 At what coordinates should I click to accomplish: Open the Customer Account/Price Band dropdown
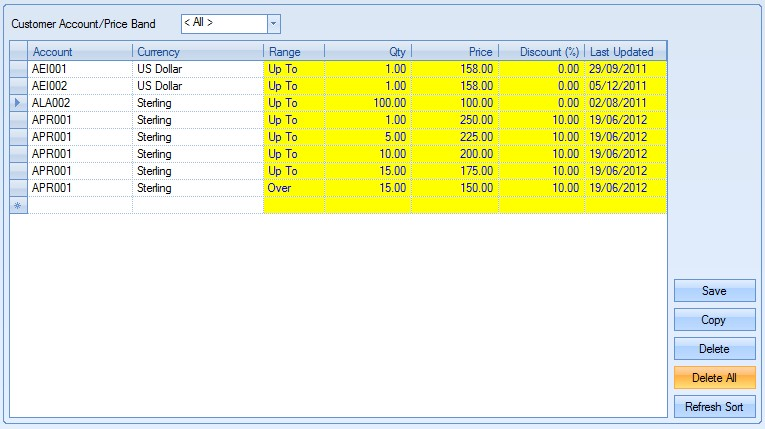(274, 23)
